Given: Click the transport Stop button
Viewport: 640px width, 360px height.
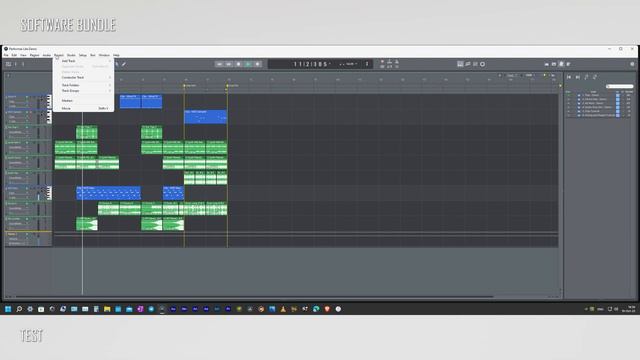Looking at the screenshot, I should pos(239,64).
